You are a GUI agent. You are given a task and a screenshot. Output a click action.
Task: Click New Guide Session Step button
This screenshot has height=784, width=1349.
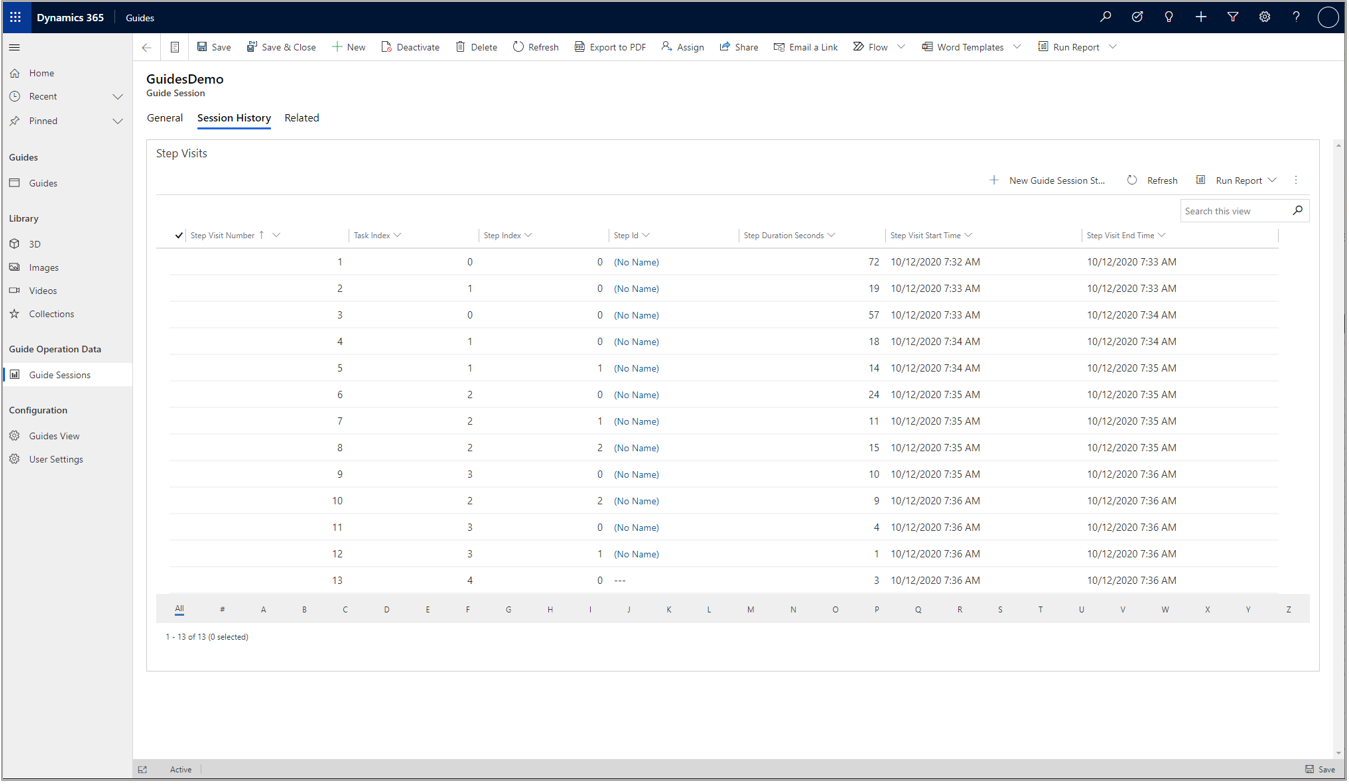pyautogui.click(x=1047, y=180)
